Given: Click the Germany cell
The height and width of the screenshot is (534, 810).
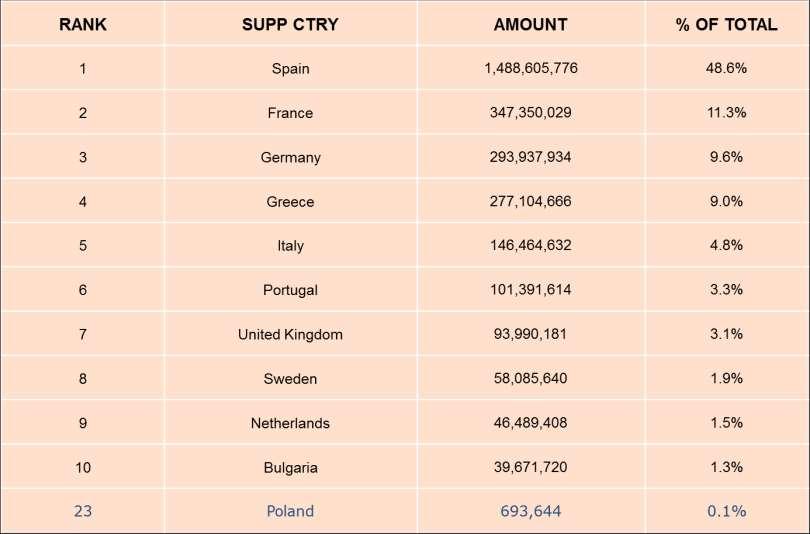Looking at the screenshot, I should click(x=290, y=157).
